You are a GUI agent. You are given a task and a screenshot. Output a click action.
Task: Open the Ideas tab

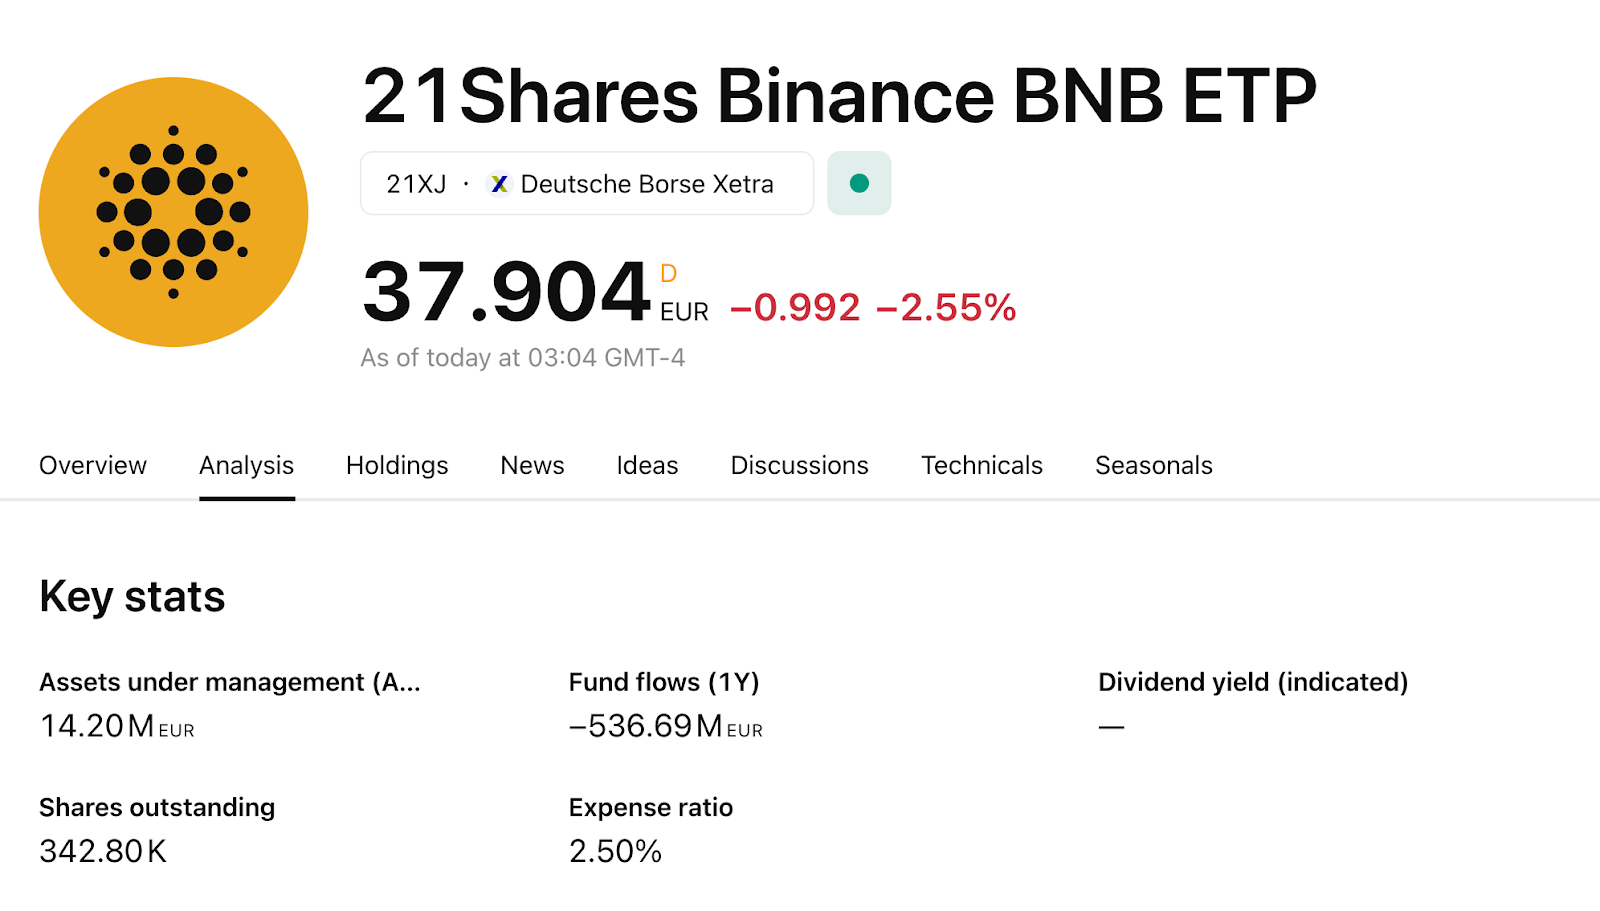click(x=647, y=465)
